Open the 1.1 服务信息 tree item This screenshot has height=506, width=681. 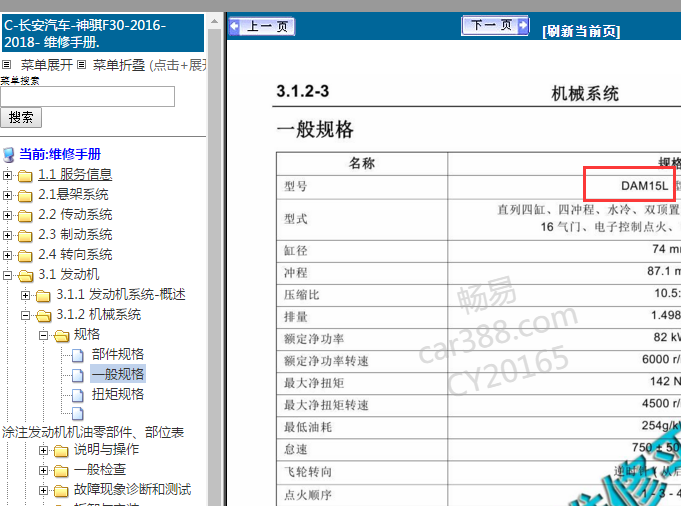coord(75,175)
